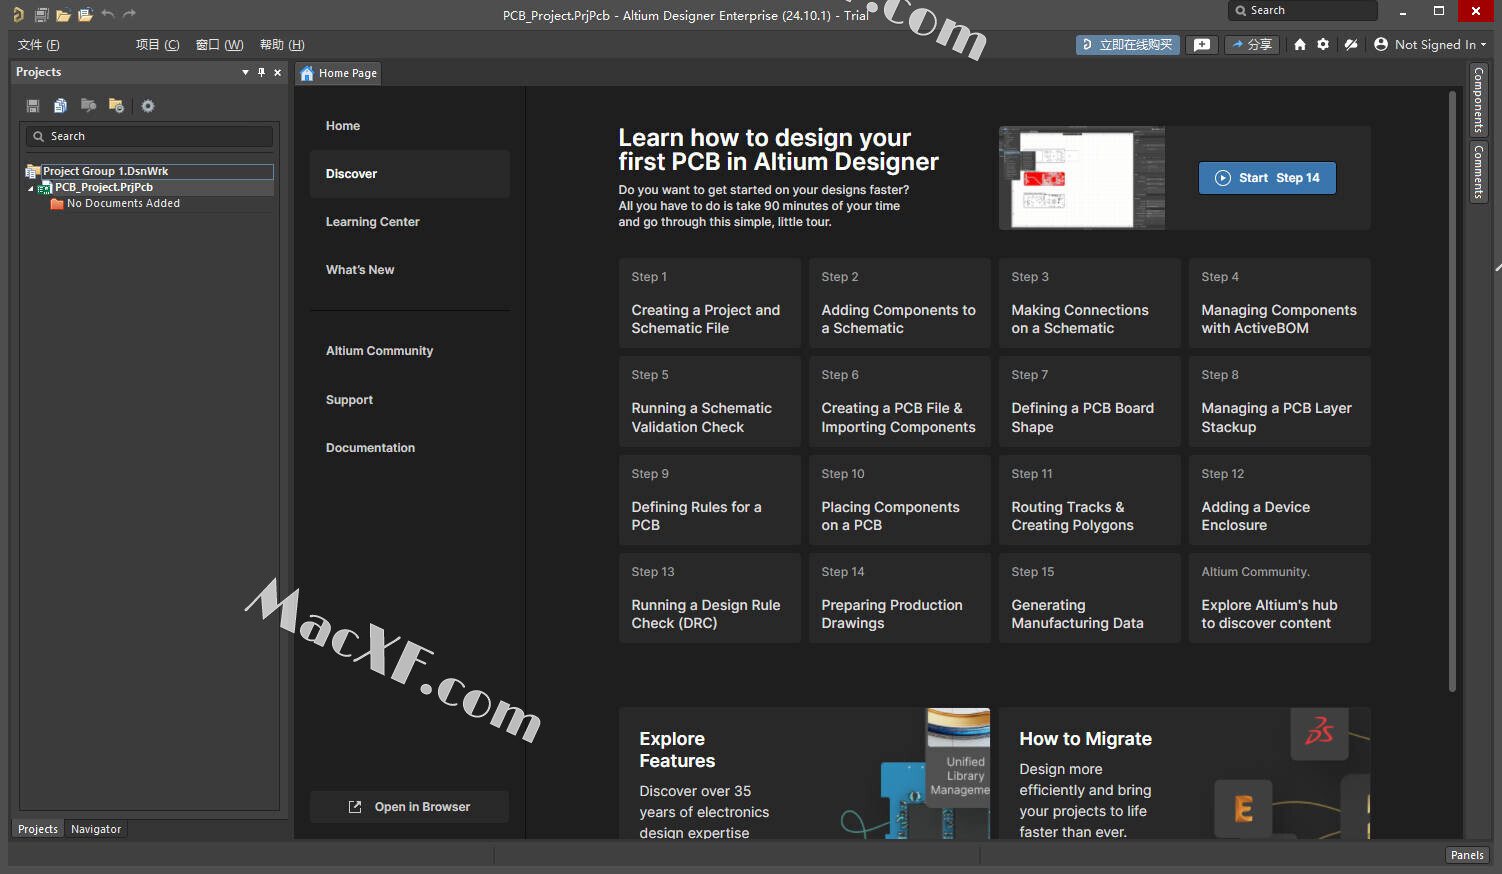Click the global Search box in title bar
This screenshot has height=874, width=1502.
coord(1303,10)
